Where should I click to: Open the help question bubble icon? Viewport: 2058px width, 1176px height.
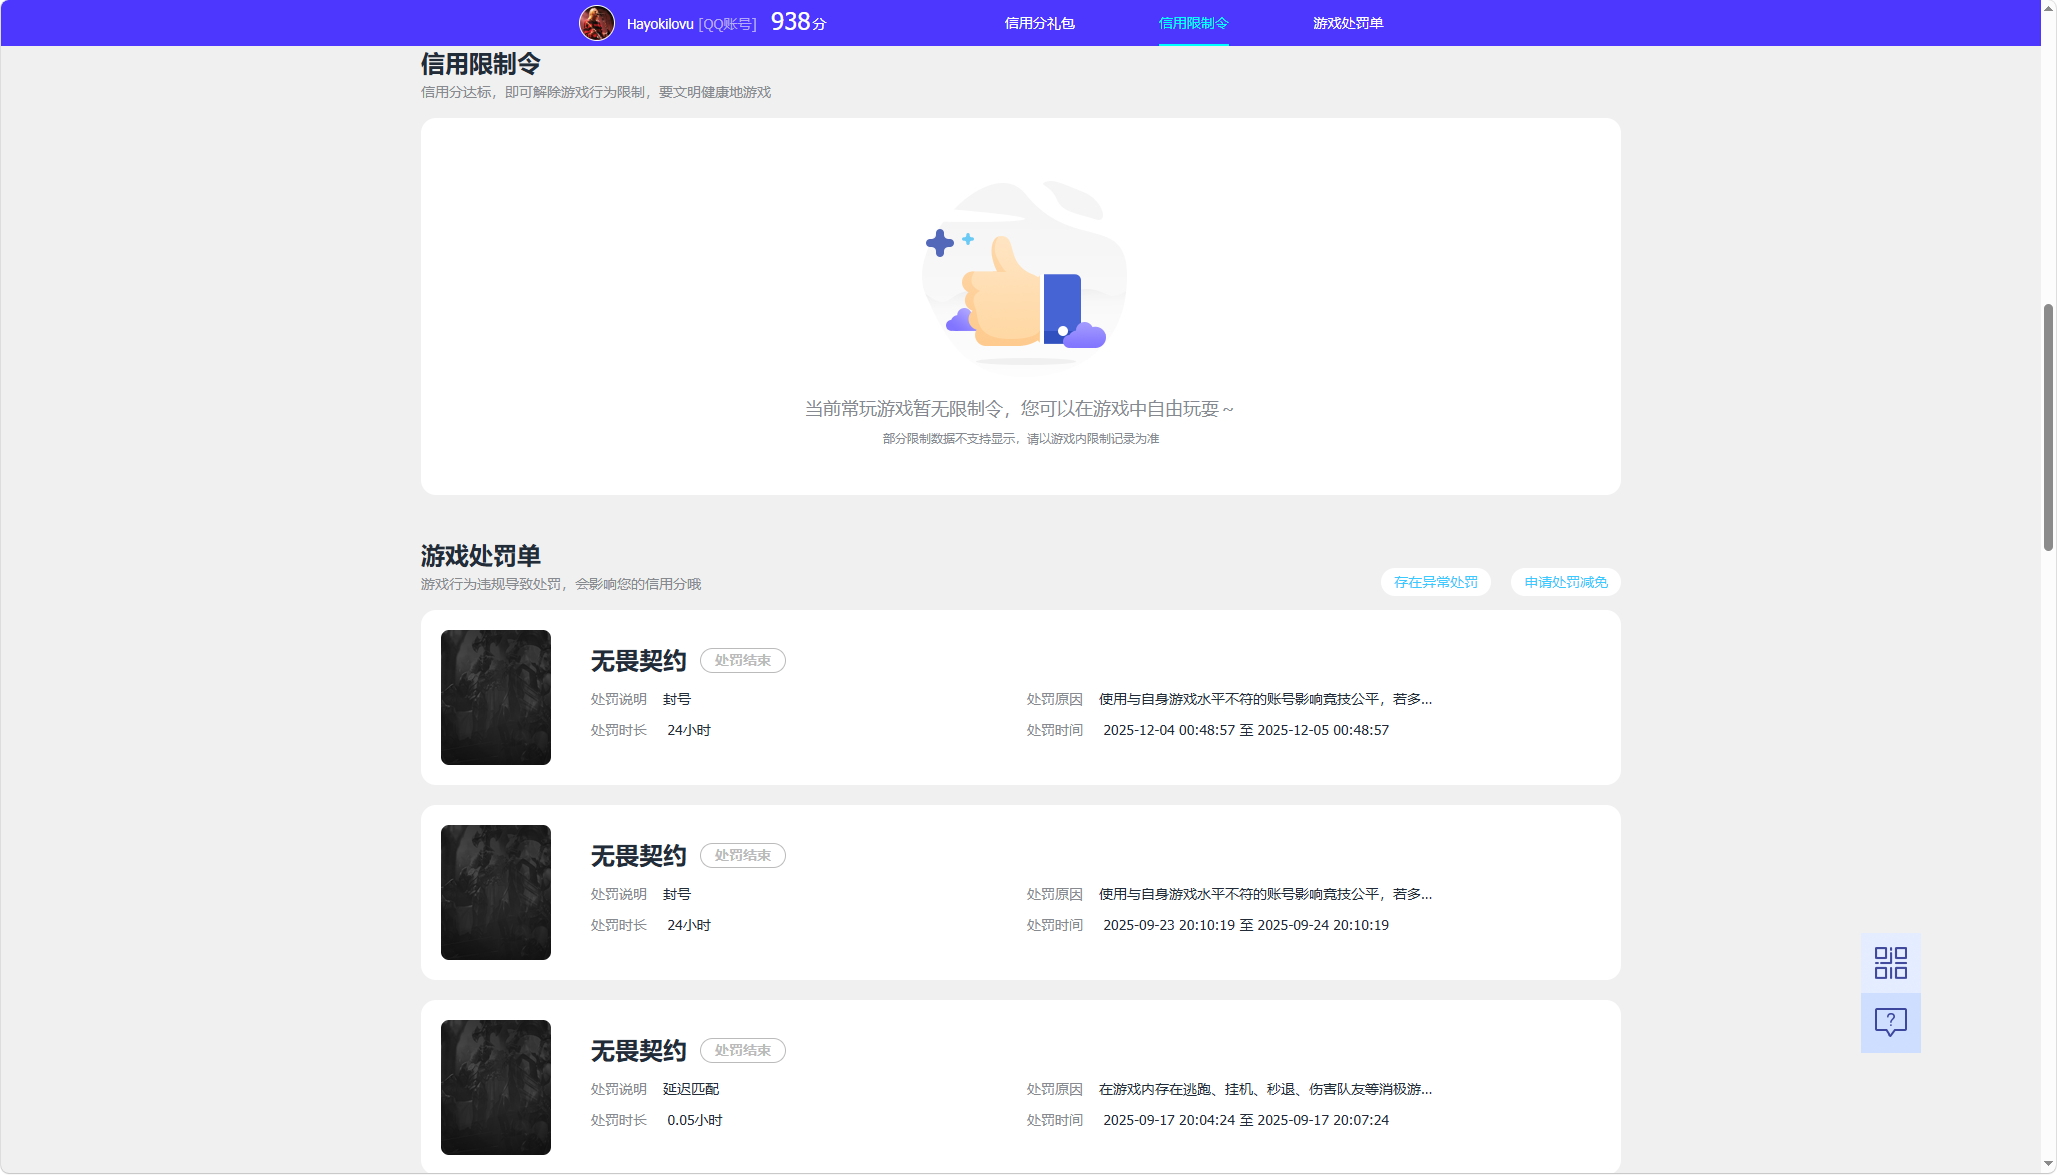1890,1022
